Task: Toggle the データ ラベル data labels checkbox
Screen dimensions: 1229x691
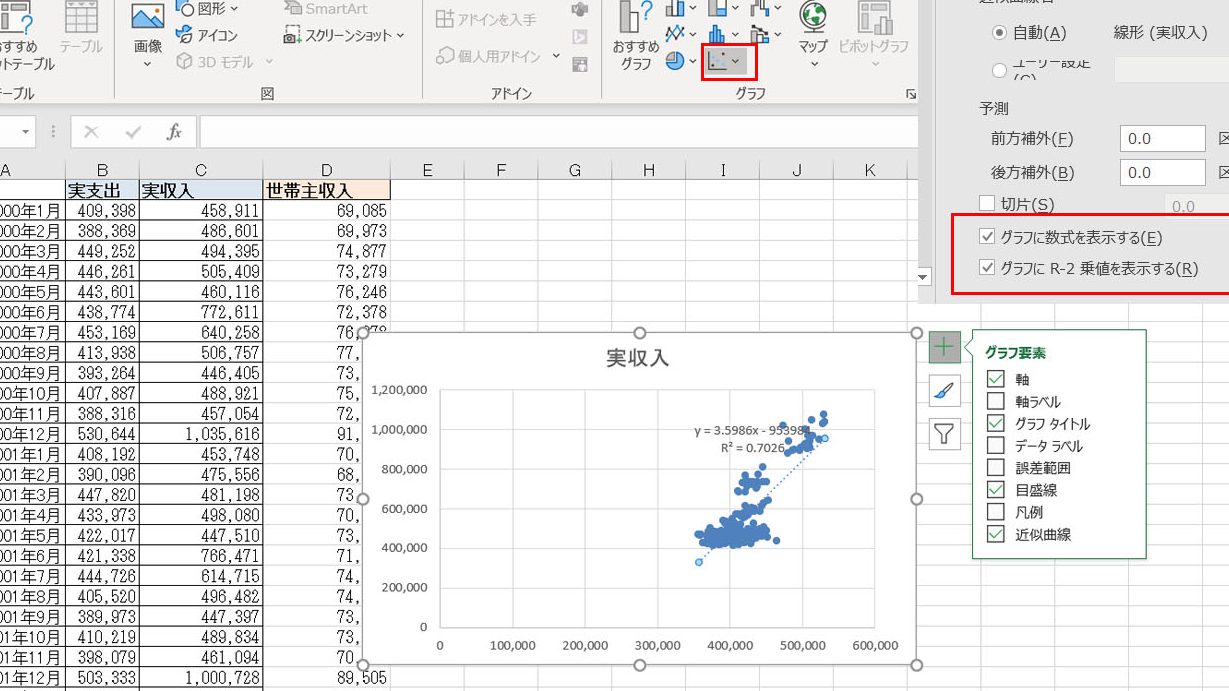Action: point(996,446)
